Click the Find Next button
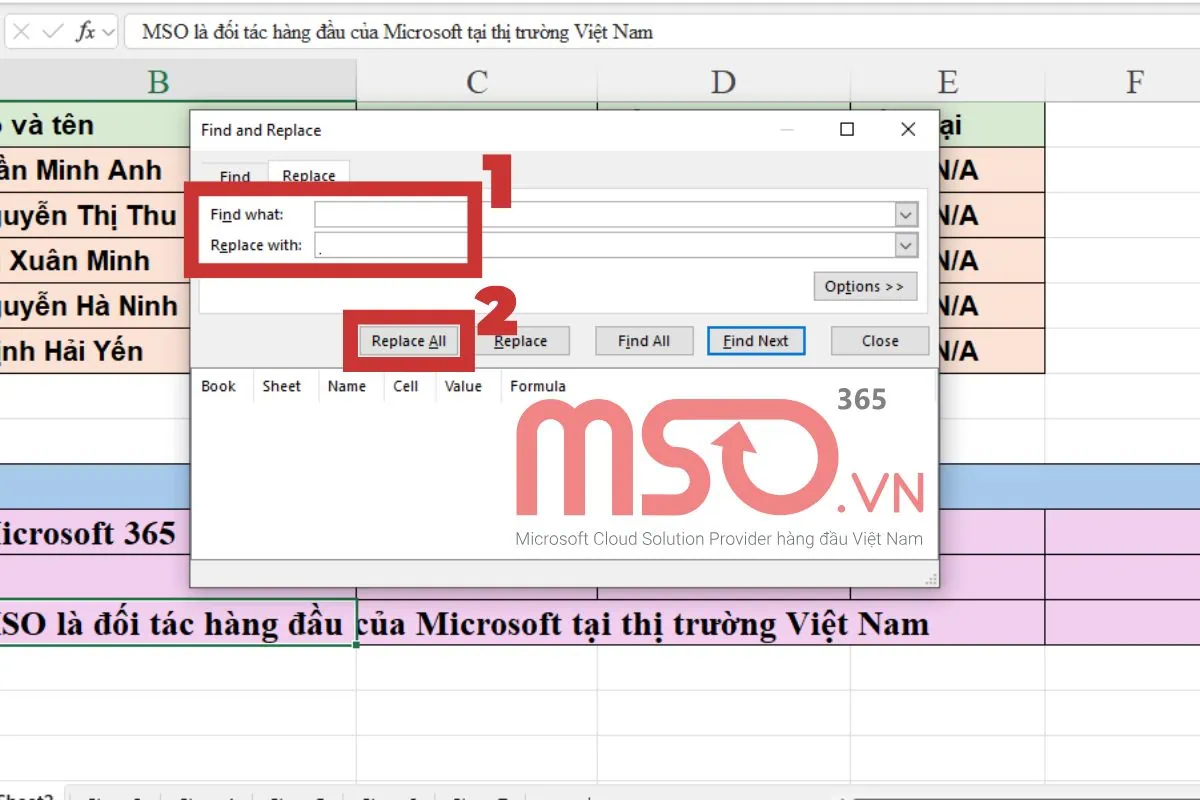 pyautogui.click(x=756, y=341)
